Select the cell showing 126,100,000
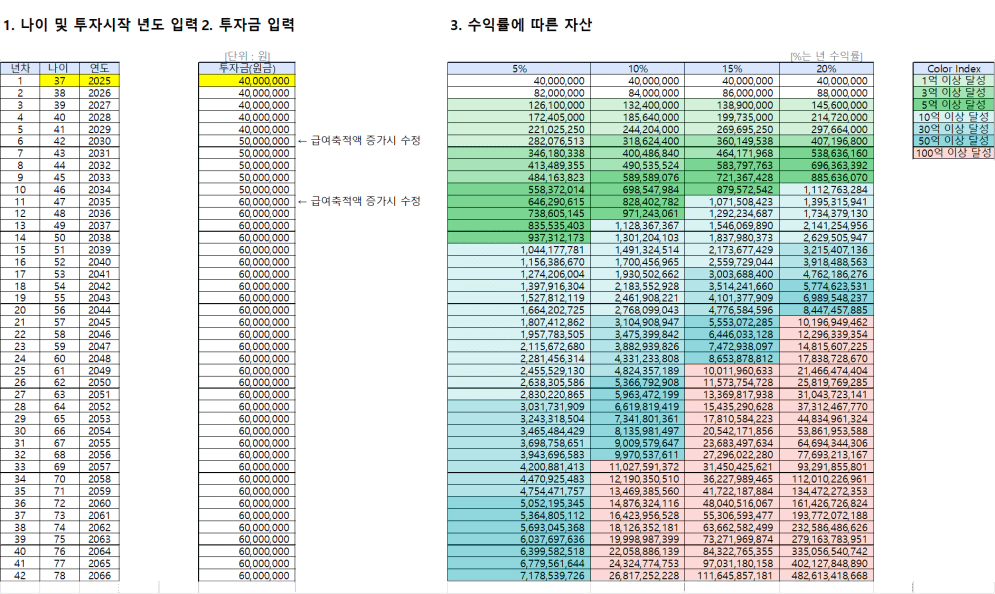Screen dimensions: 995x594 point(519,105)
